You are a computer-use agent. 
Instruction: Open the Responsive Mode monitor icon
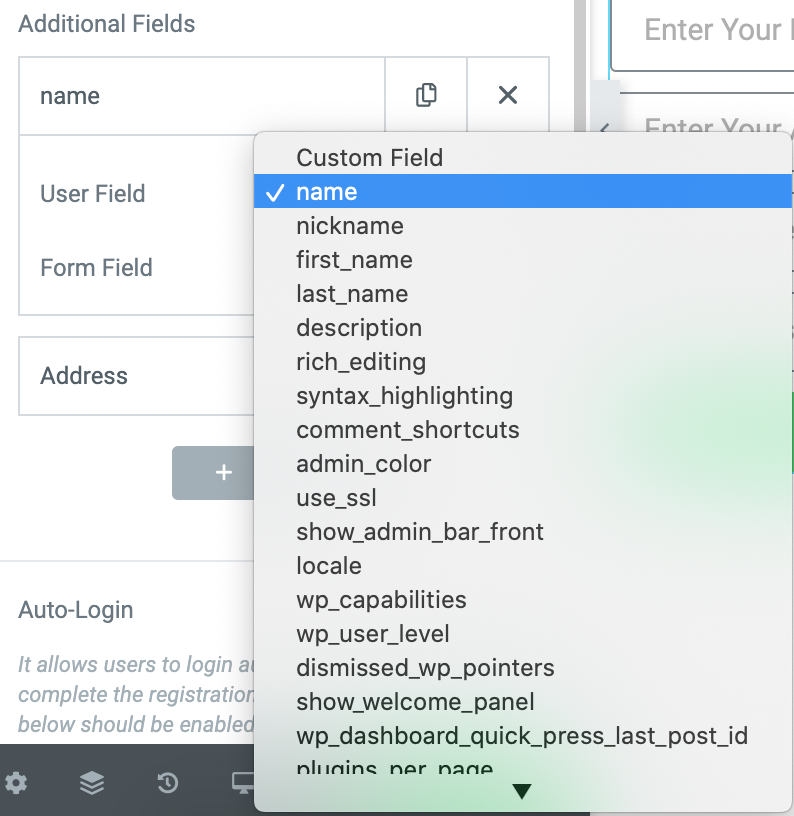[242, 783]
